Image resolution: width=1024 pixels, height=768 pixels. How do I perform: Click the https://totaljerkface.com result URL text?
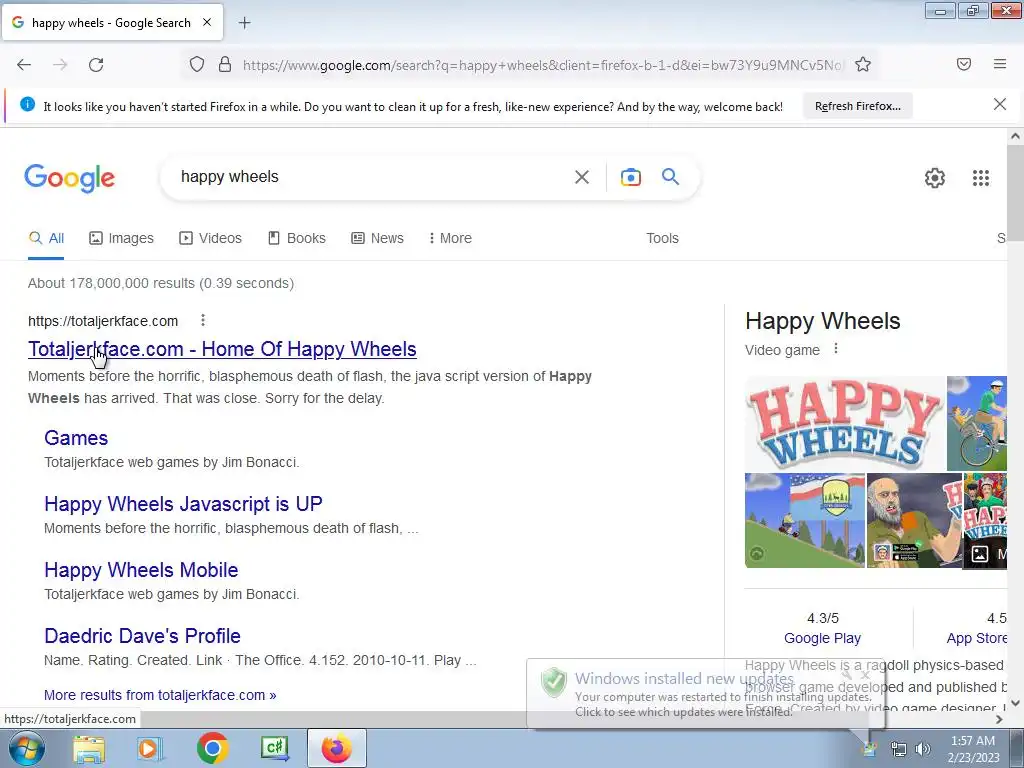click(103, 321)
